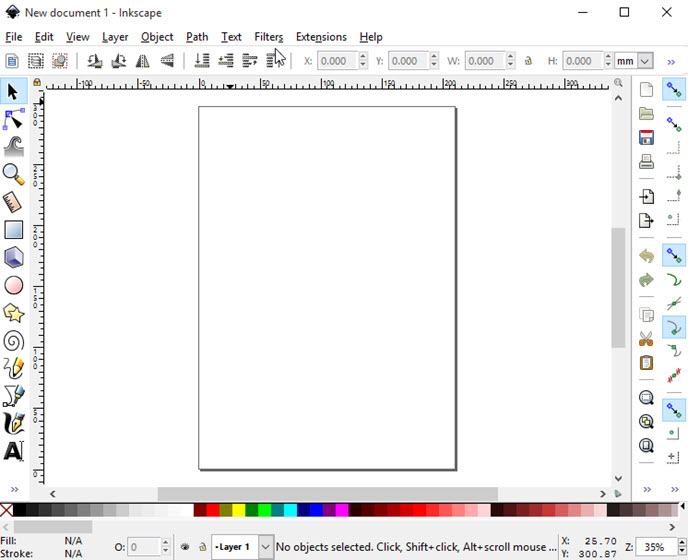This screenshot has height=560, width=688.
Task: Choose the Rectangle tool
Action: (x=14, y=230)
